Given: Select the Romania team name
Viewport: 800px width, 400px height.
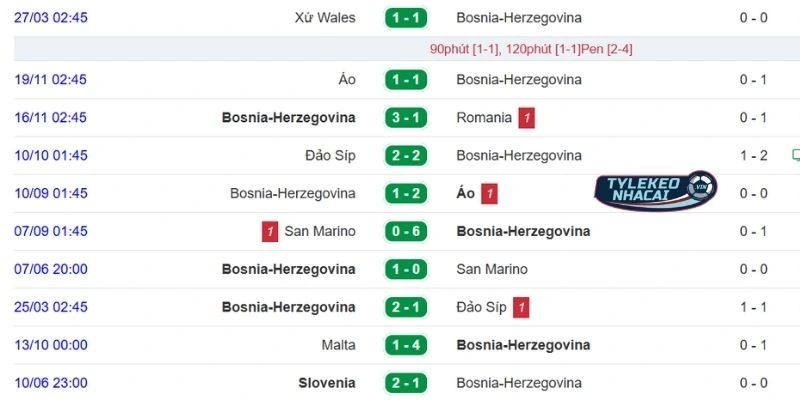Looking at the screenshot, I should pos(484,118).
